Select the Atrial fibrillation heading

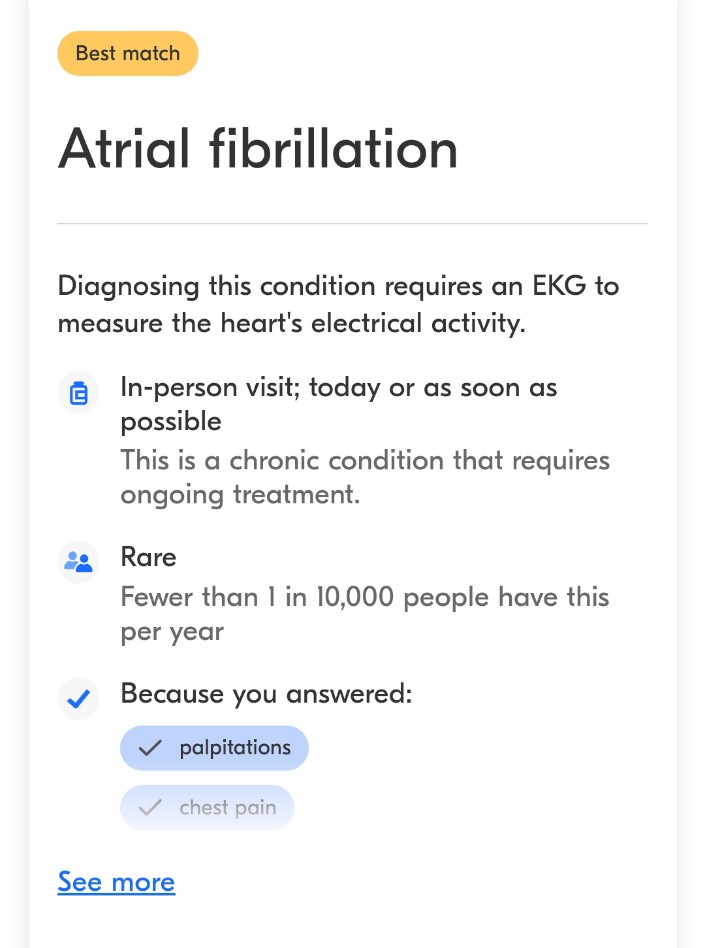(258, 148)
